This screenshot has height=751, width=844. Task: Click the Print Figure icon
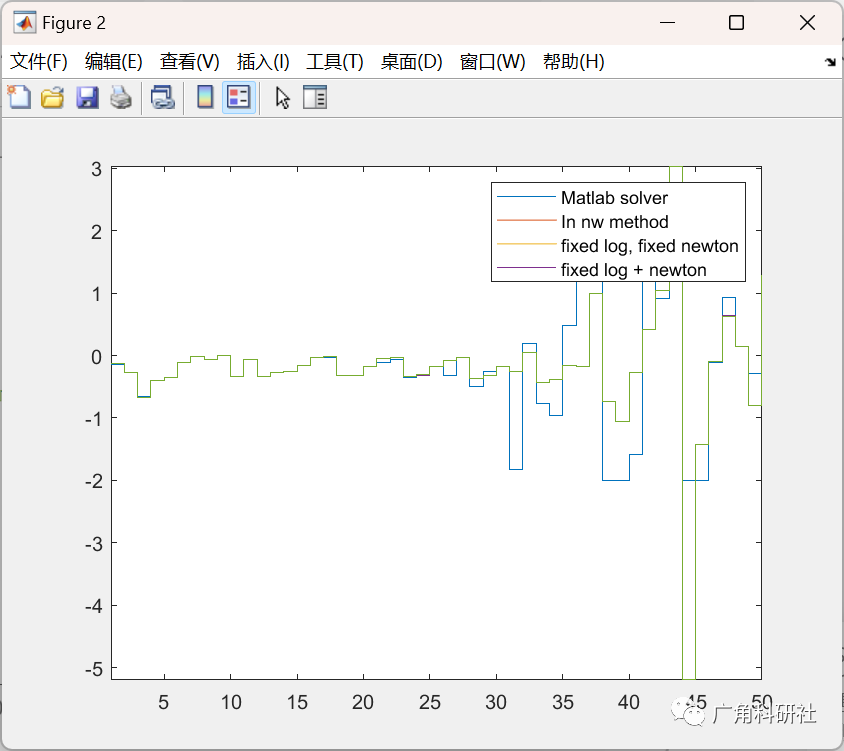[x=121, y=97]
